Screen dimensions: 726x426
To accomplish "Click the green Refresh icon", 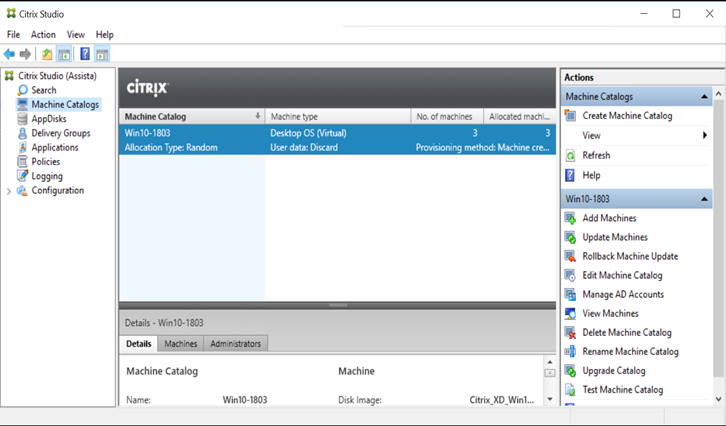I will 570,156.
